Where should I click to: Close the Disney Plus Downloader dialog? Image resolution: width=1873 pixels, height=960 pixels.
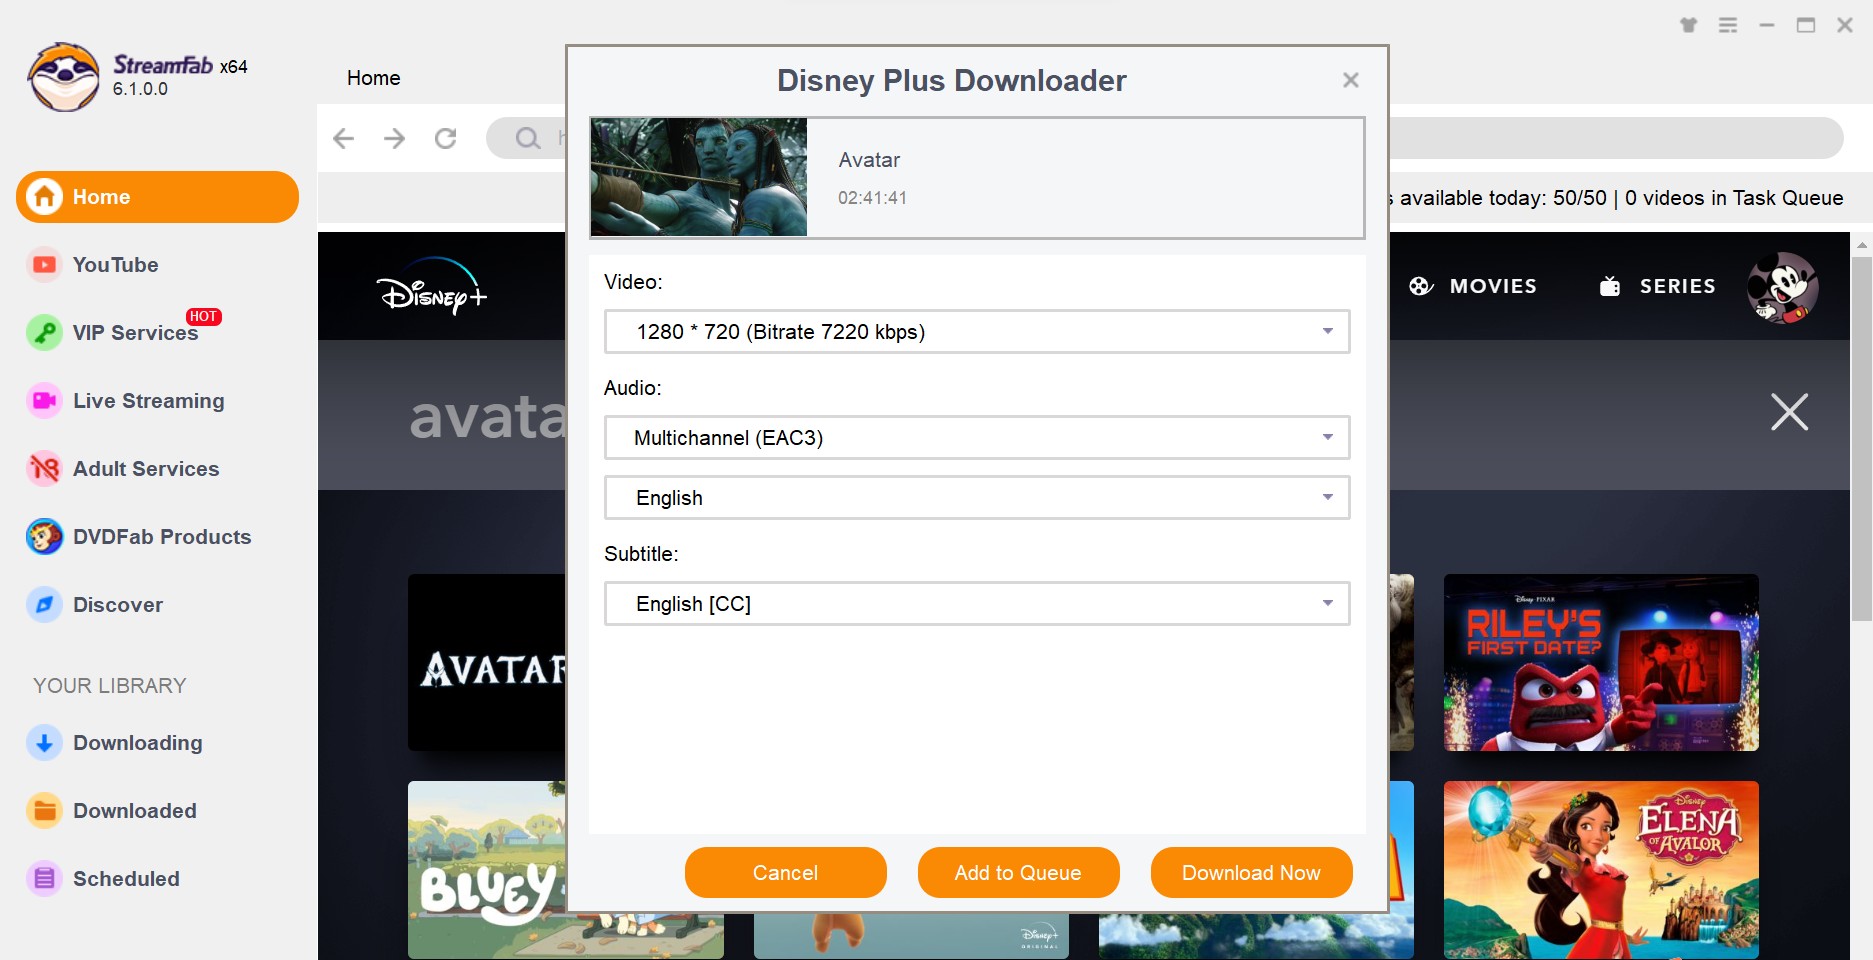(x=1351, y=80)
